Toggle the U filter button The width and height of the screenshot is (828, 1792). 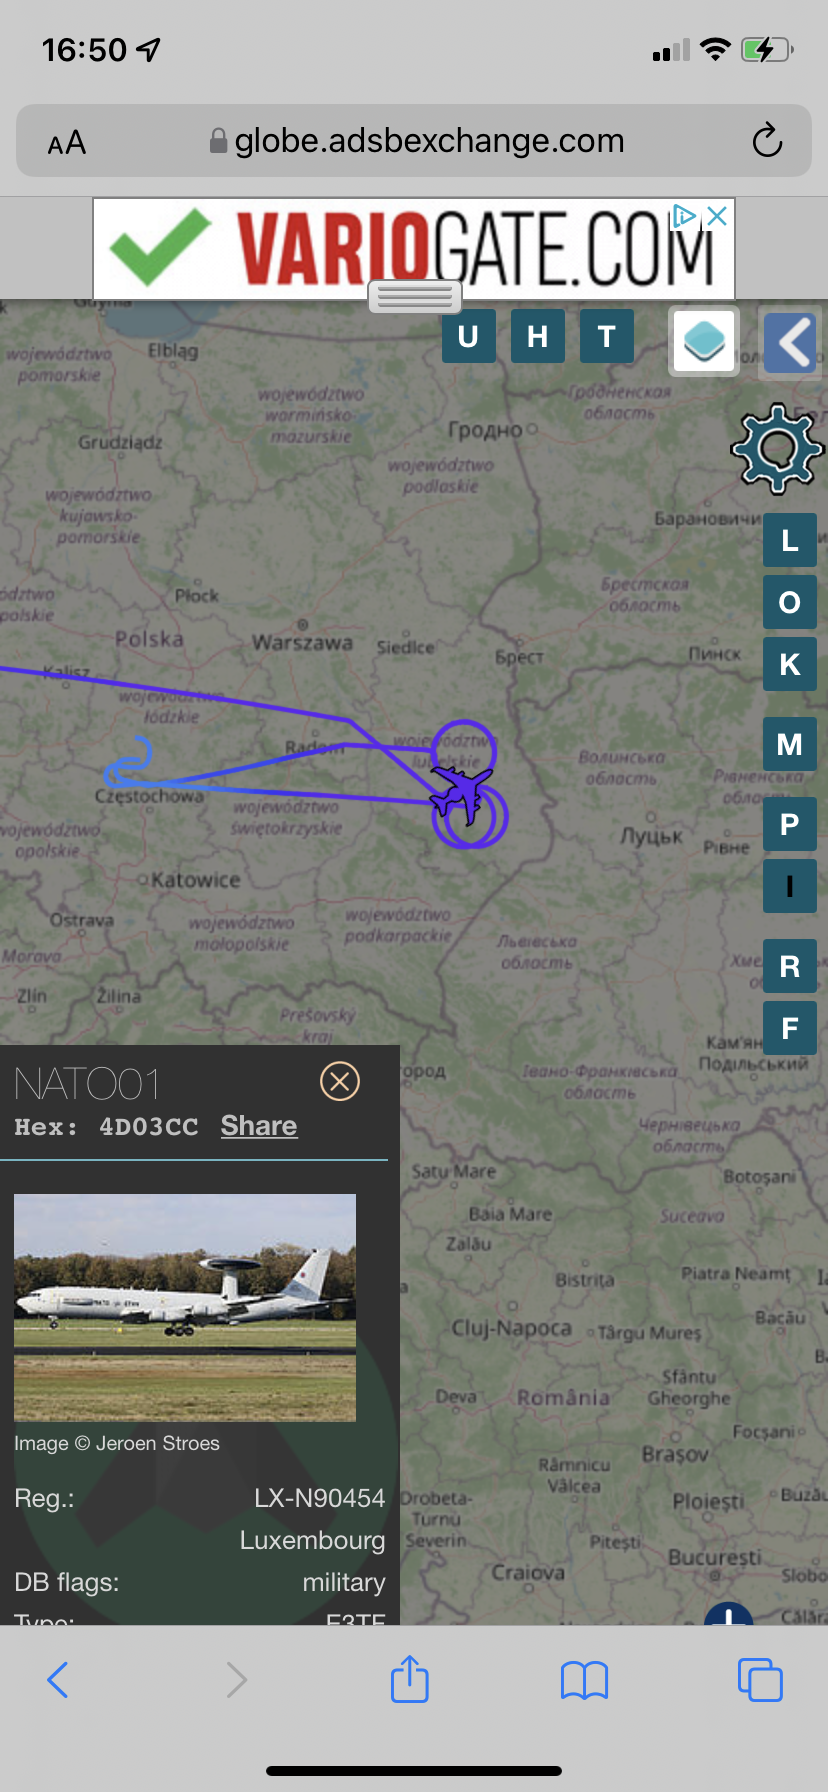(468, 336)
